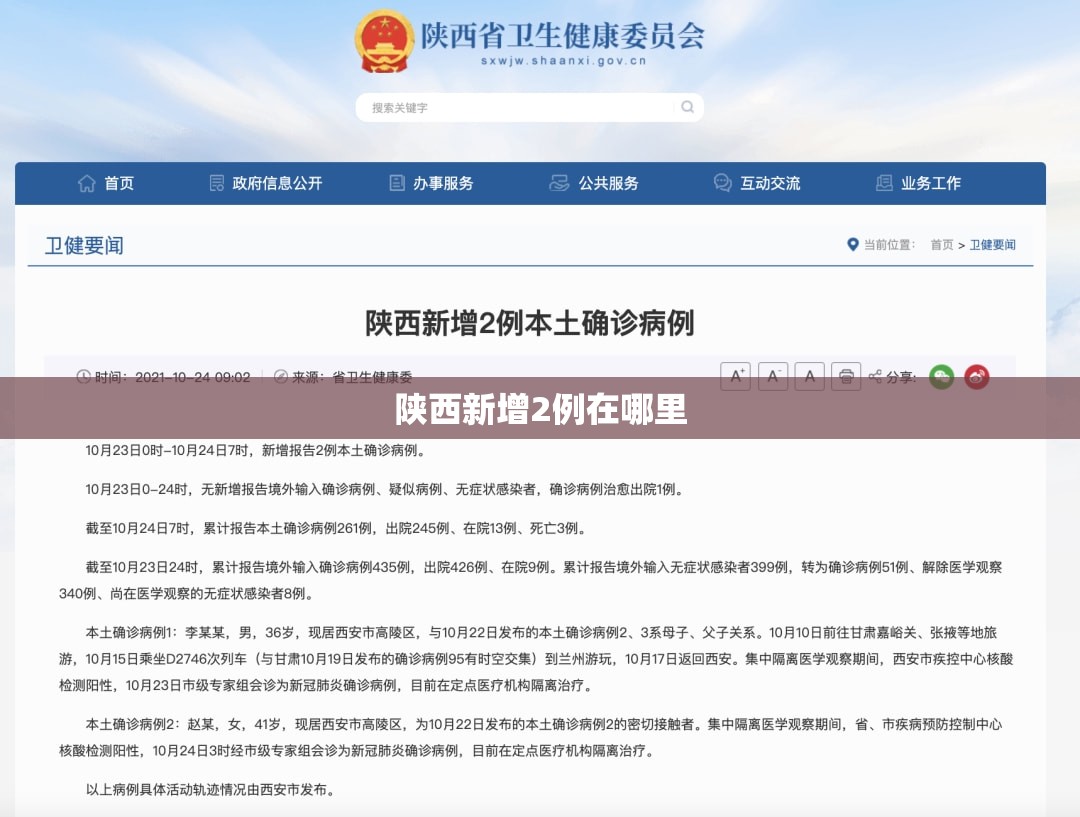Click paragraph starting 本土确诊病例2

point(530,737)
